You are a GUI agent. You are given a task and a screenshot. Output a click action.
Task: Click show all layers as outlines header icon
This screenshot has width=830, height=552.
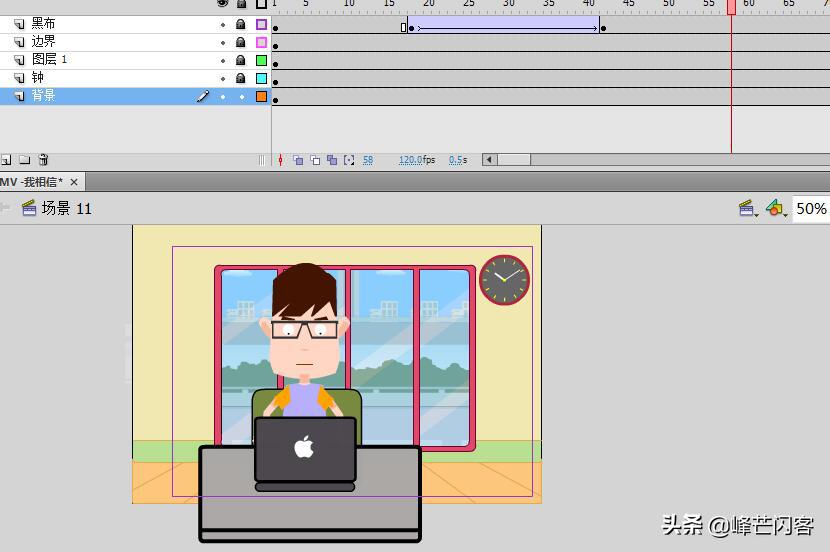click(x=261, y=4)
